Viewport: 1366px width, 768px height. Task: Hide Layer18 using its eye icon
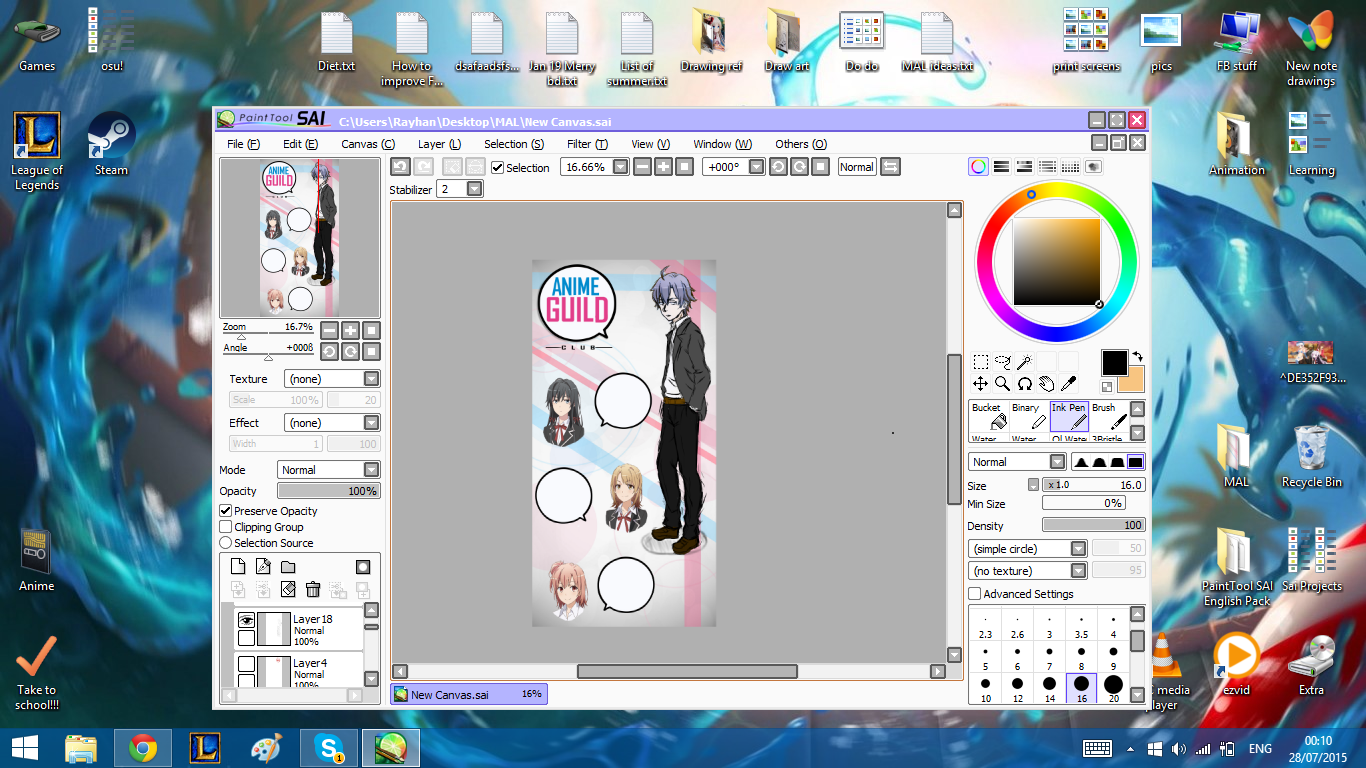point(246,620)
